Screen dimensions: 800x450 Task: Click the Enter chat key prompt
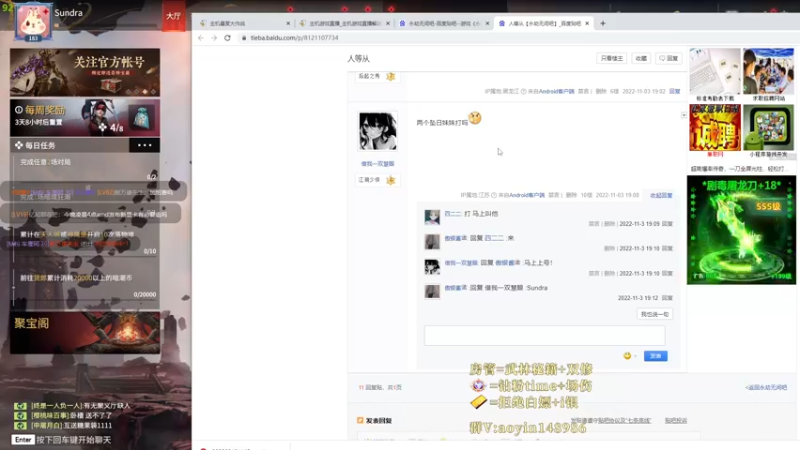pos(23,440)
